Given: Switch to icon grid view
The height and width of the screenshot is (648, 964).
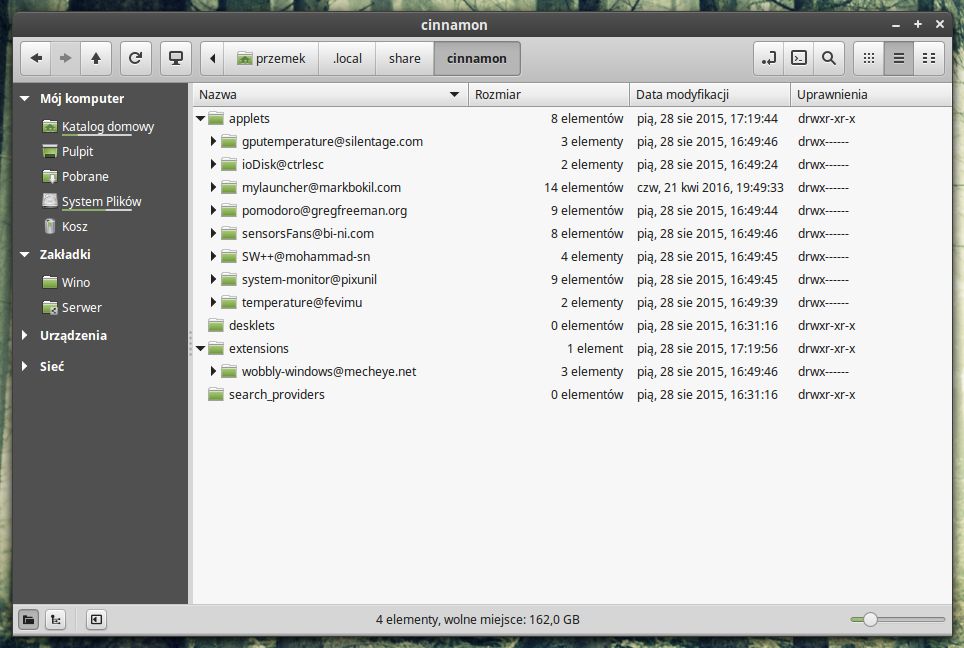Looking at the screenshot, I should coord(869,58).
